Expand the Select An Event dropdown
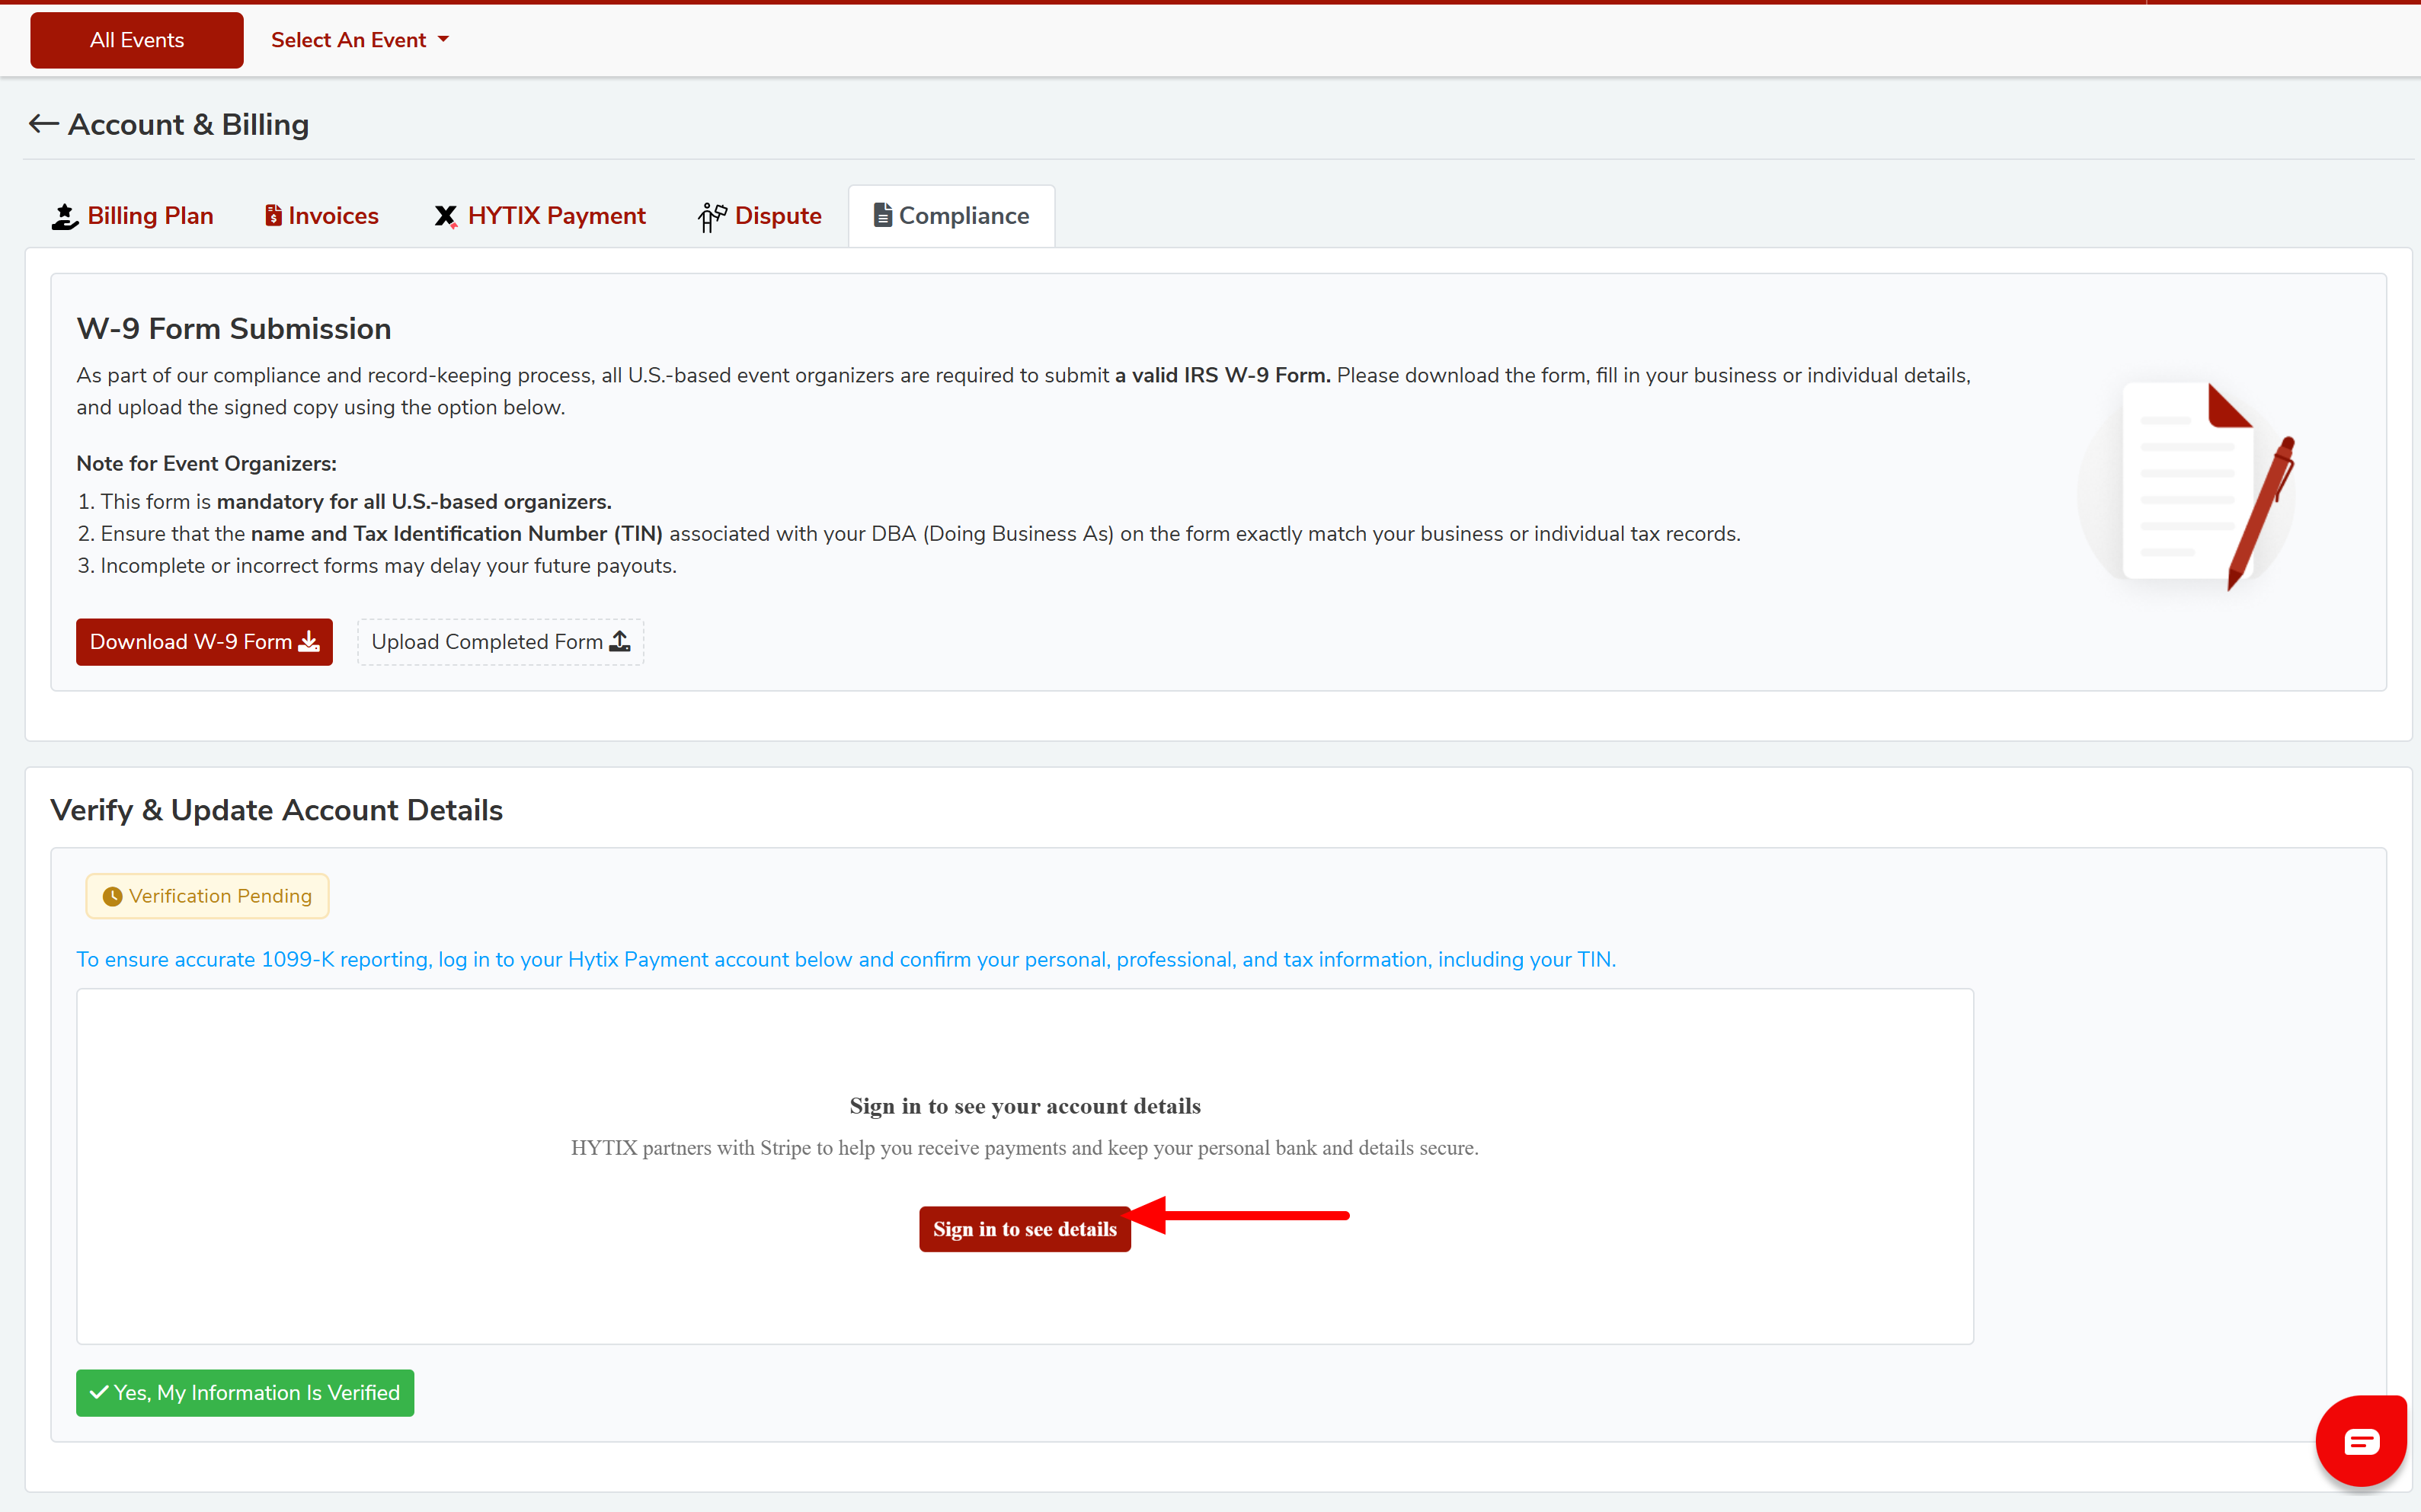Viewport: 2421px width, 1512px height. (360, 40)
